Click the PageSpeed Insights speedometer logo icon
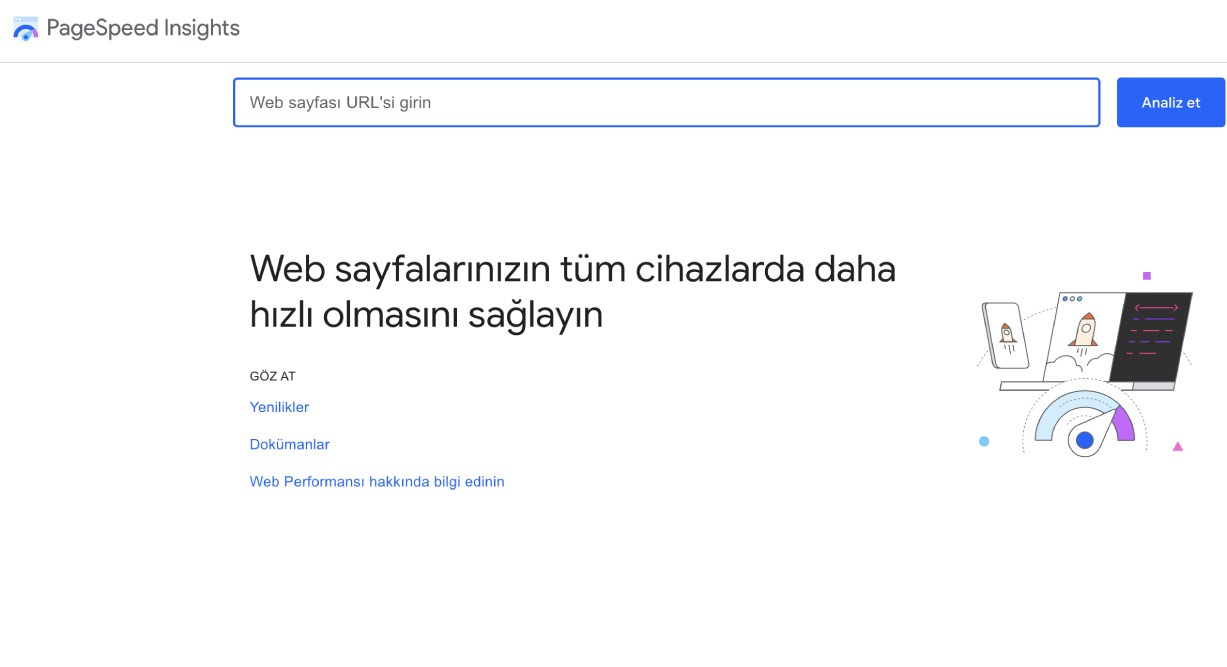Image resolution: width=1227 pixels, height=667 pixels. click(25, 30)
